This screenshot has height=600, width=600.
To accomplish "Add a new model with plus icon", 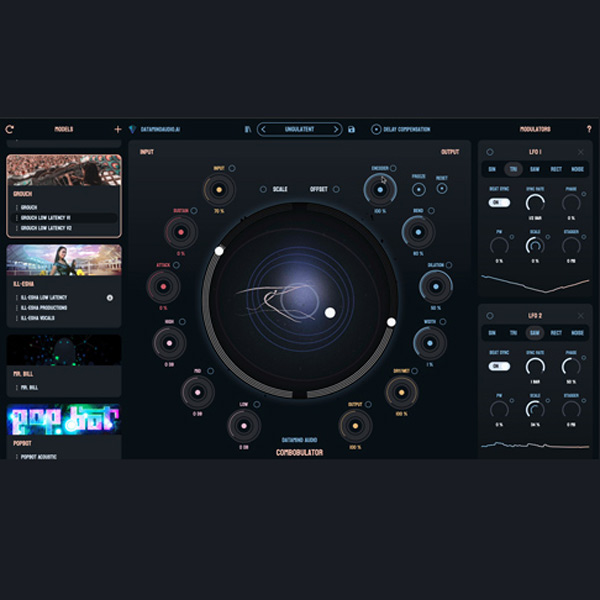I will point(117,129).
